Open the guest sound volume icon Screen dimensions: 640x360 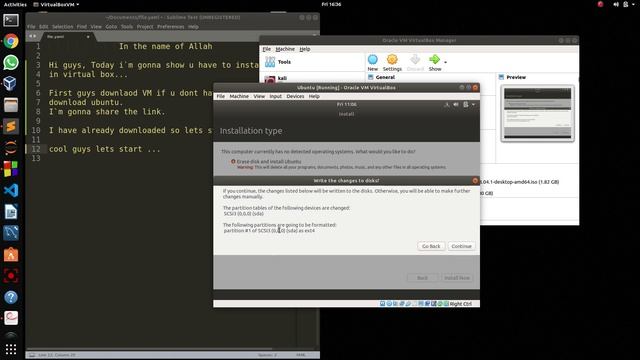(x=456, y=104)
